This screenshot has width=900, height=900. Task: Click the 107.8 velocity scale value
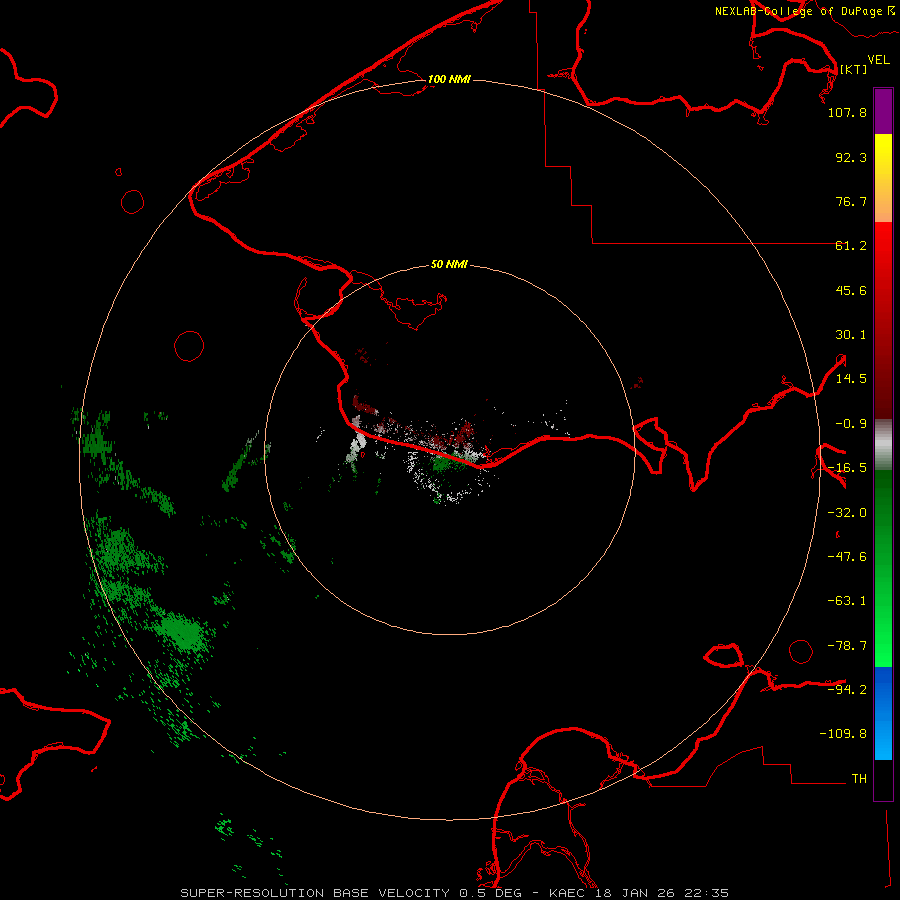(x=847, y=112)
